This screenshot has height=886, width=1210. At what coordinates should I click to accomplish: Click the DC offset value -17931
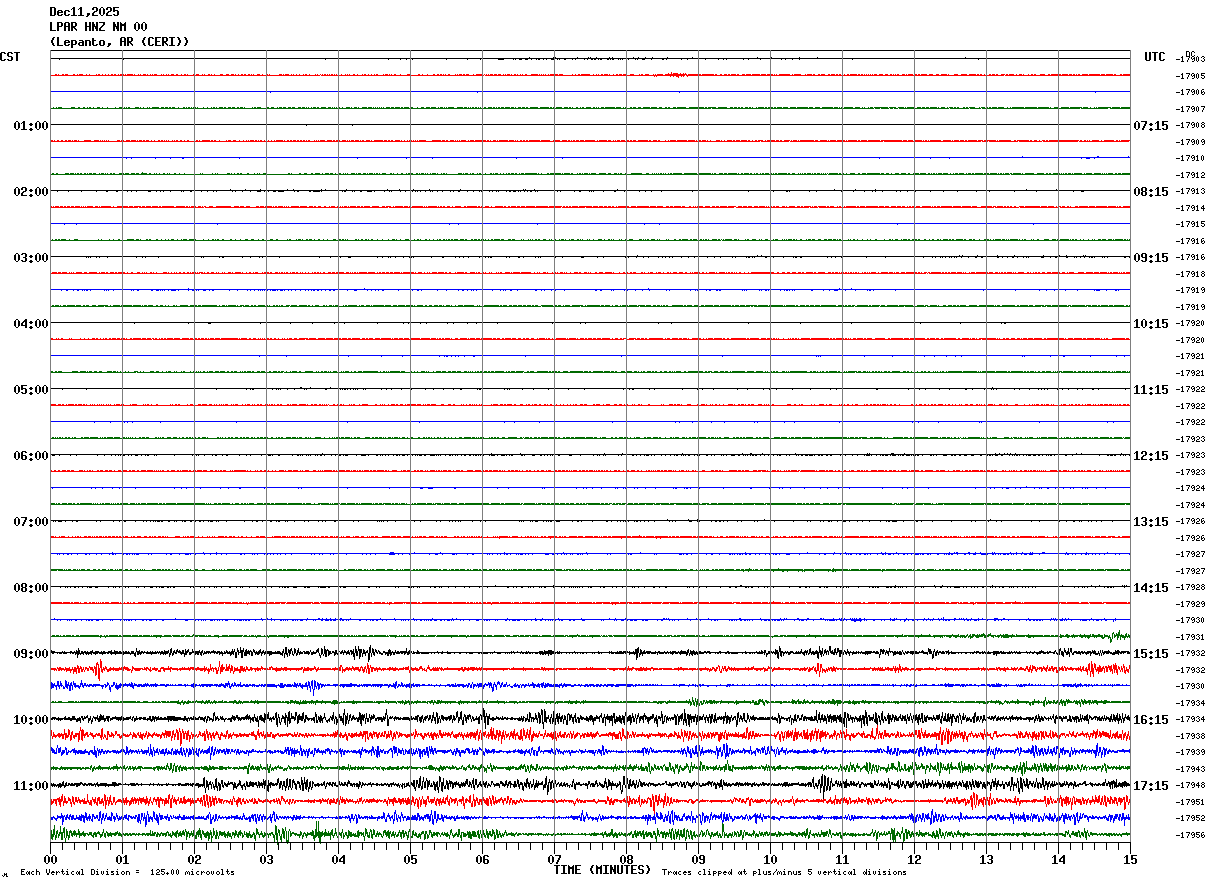click(1190, 637)
